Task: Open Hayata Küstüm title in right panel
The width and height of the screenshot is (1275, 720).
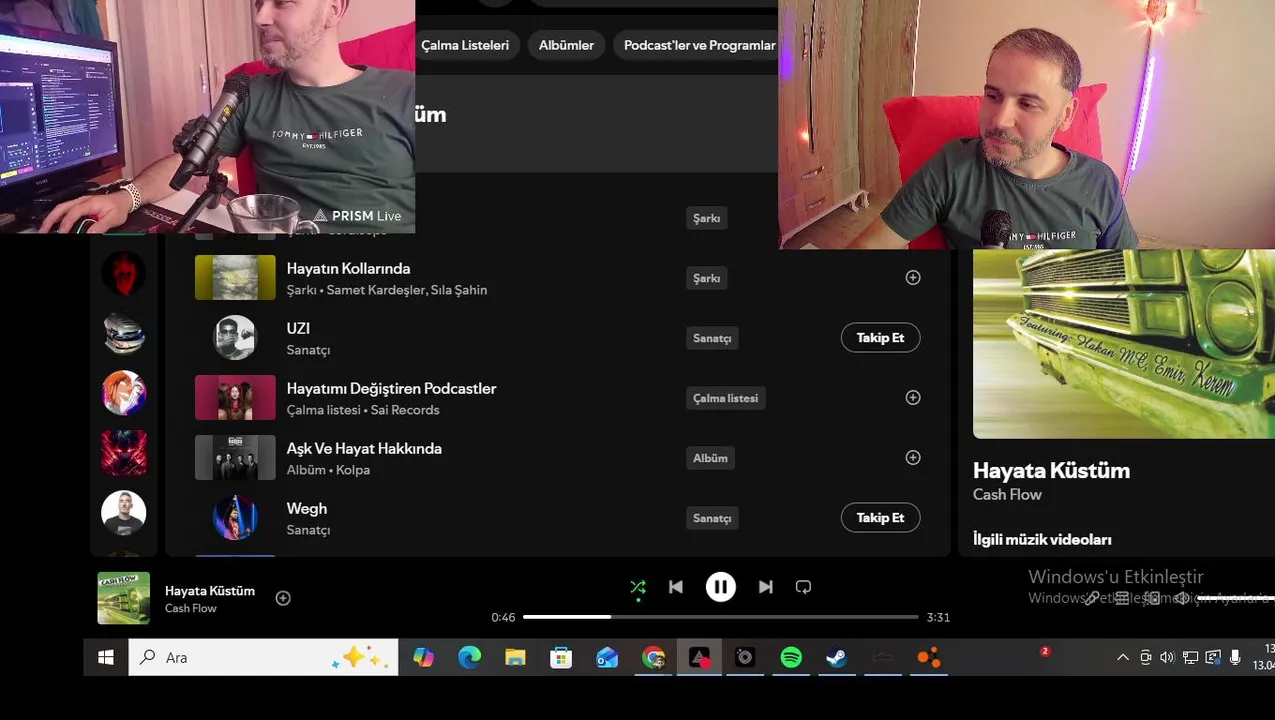Action: point(1051,471)
